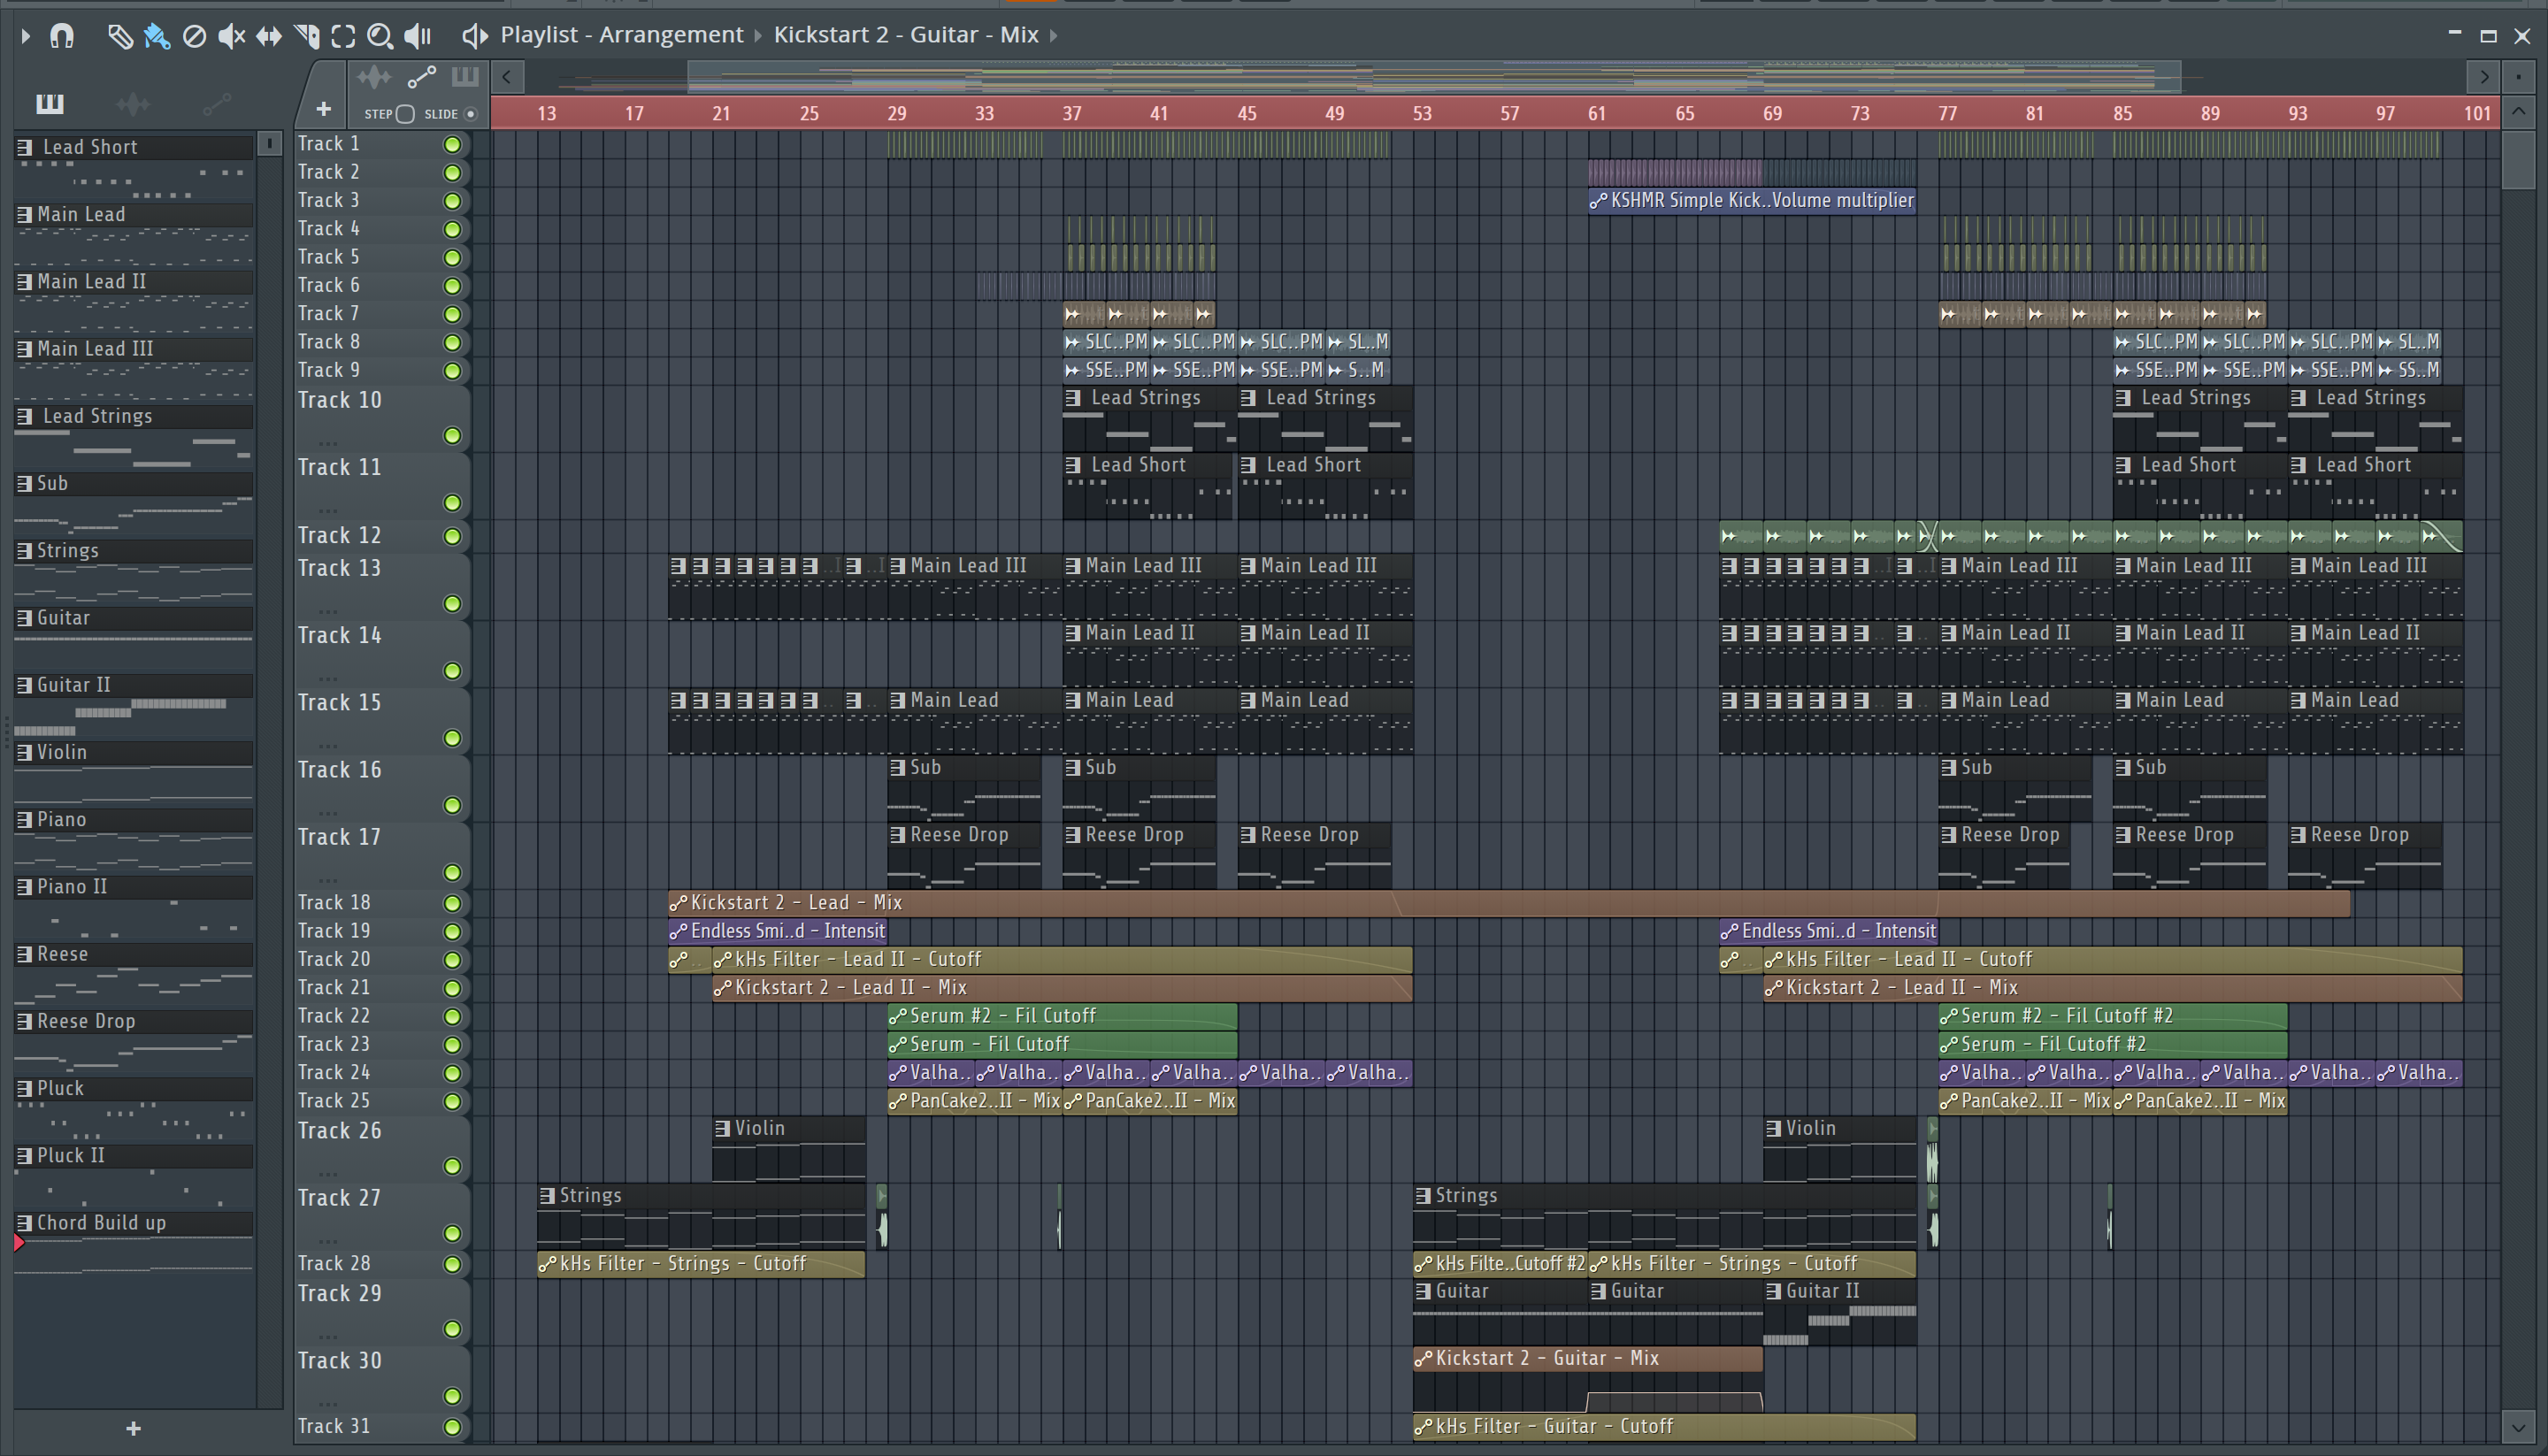Select the Lead Strings pattern in picker
Image resolution: width=2548 pixels, height=1456 pixels.
134,416
